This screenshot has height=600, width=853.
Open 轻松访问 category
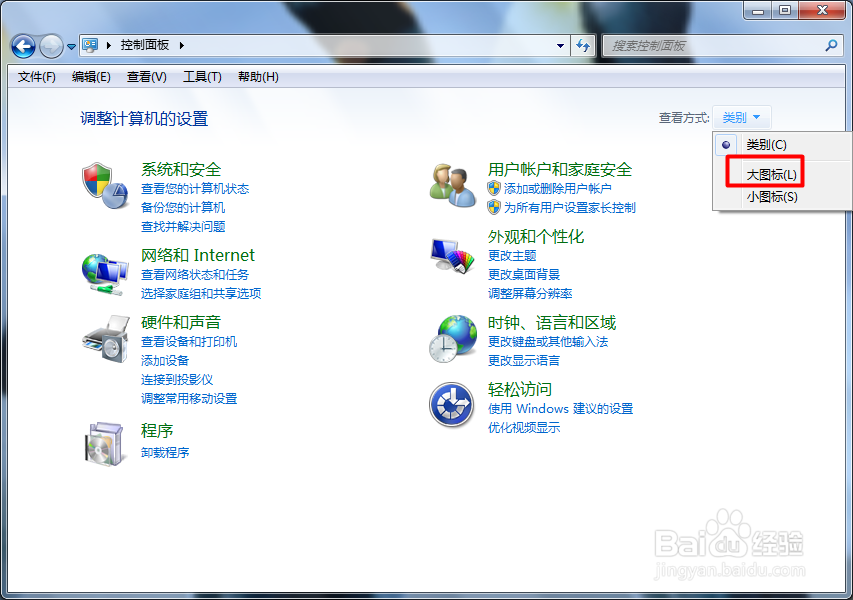pyautogui.click(x=520, y=389)
